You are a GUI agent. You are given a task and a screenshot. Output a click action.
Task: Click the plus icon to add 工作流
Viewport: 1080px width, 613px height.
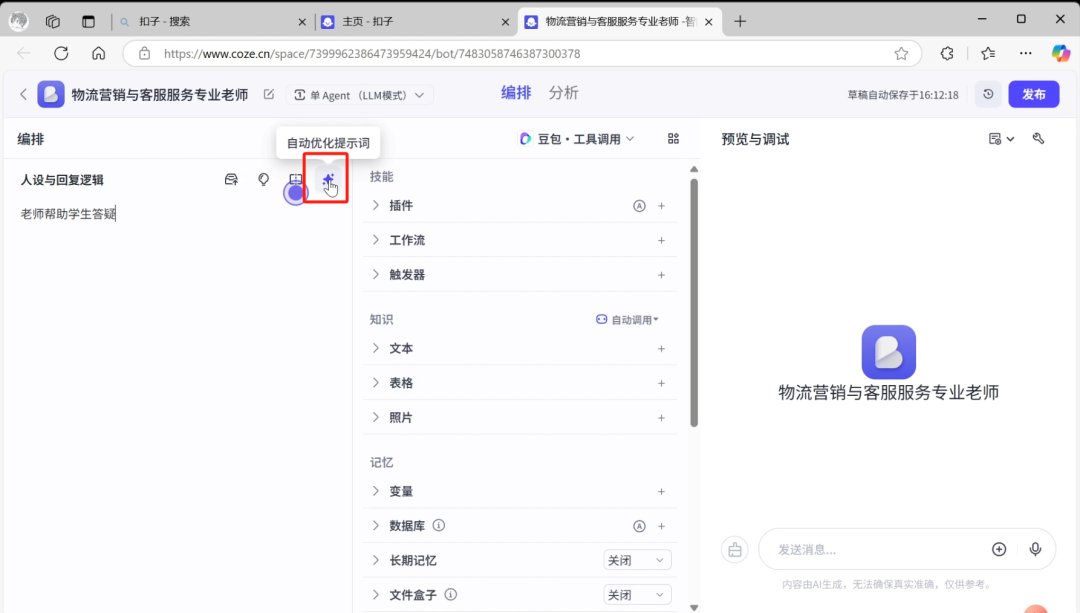(661, 240)
